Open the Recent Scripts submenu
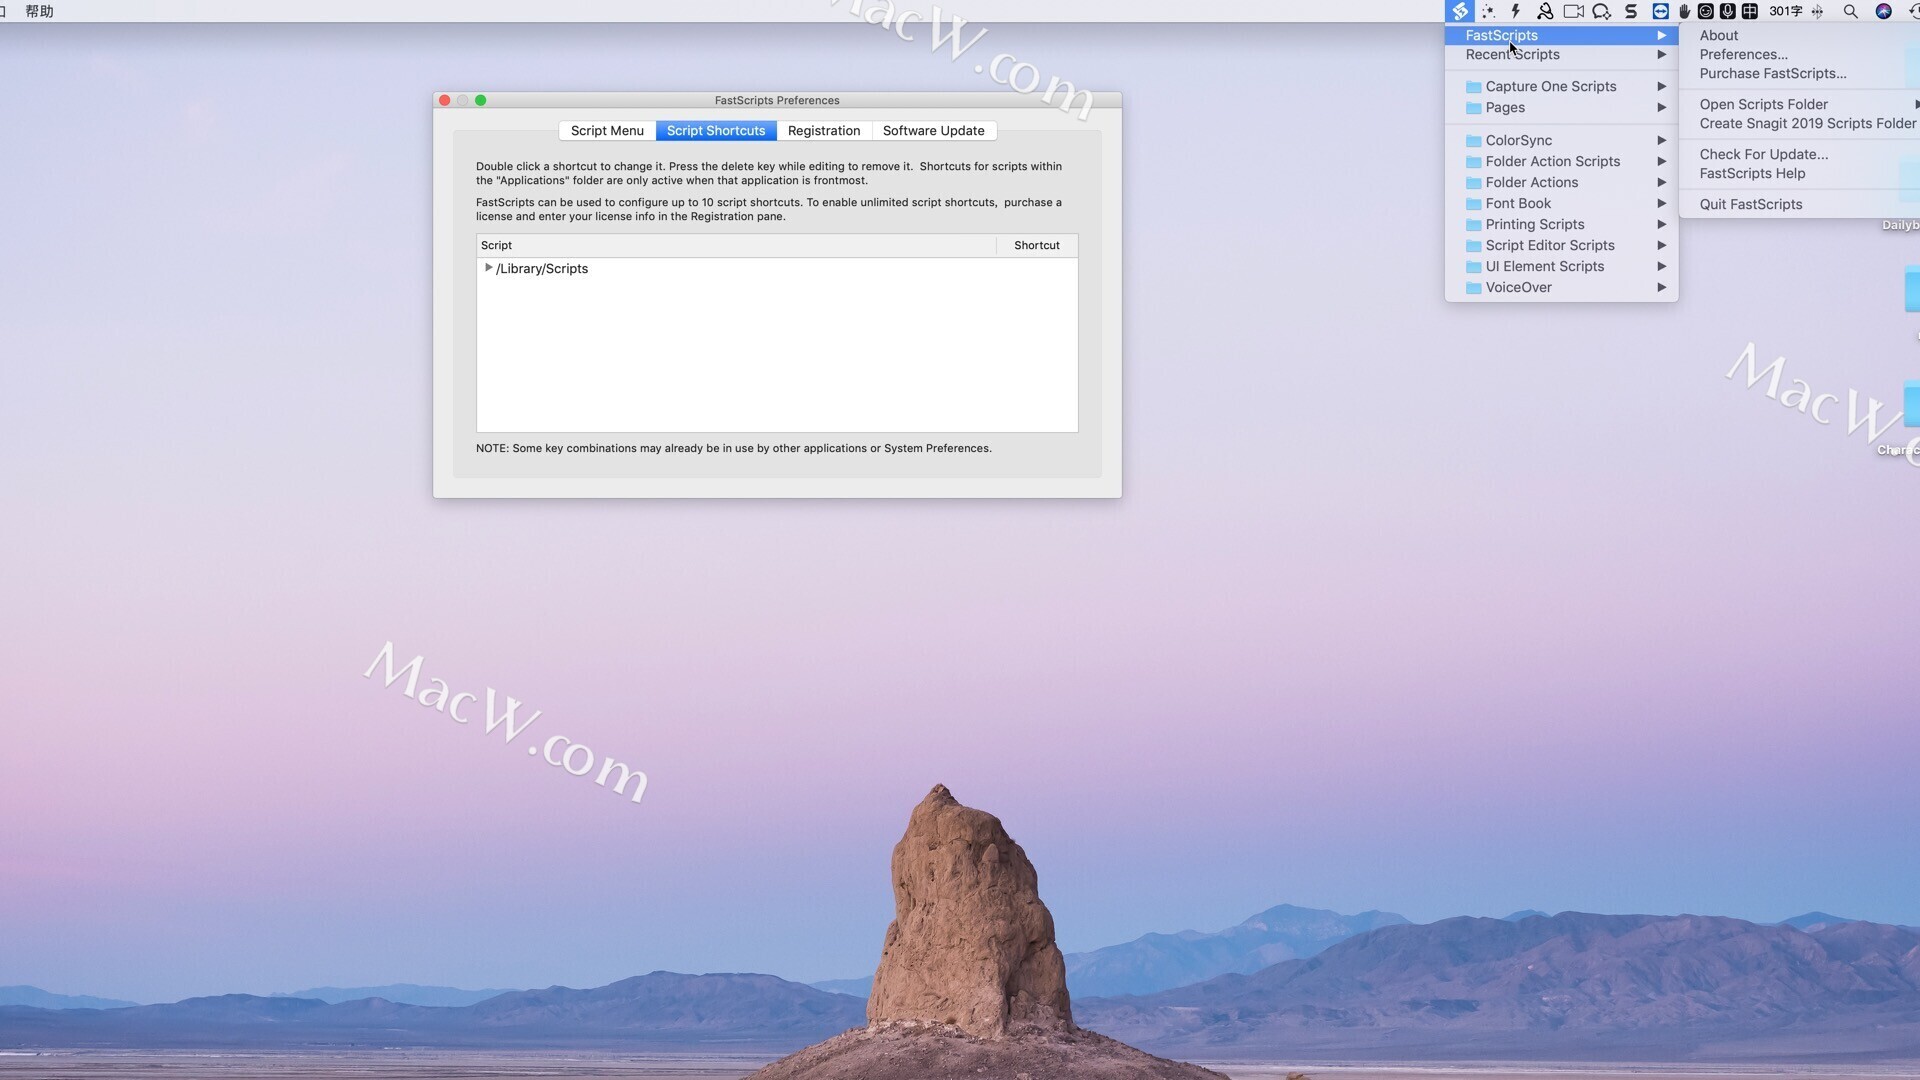 coord(1561,54)
